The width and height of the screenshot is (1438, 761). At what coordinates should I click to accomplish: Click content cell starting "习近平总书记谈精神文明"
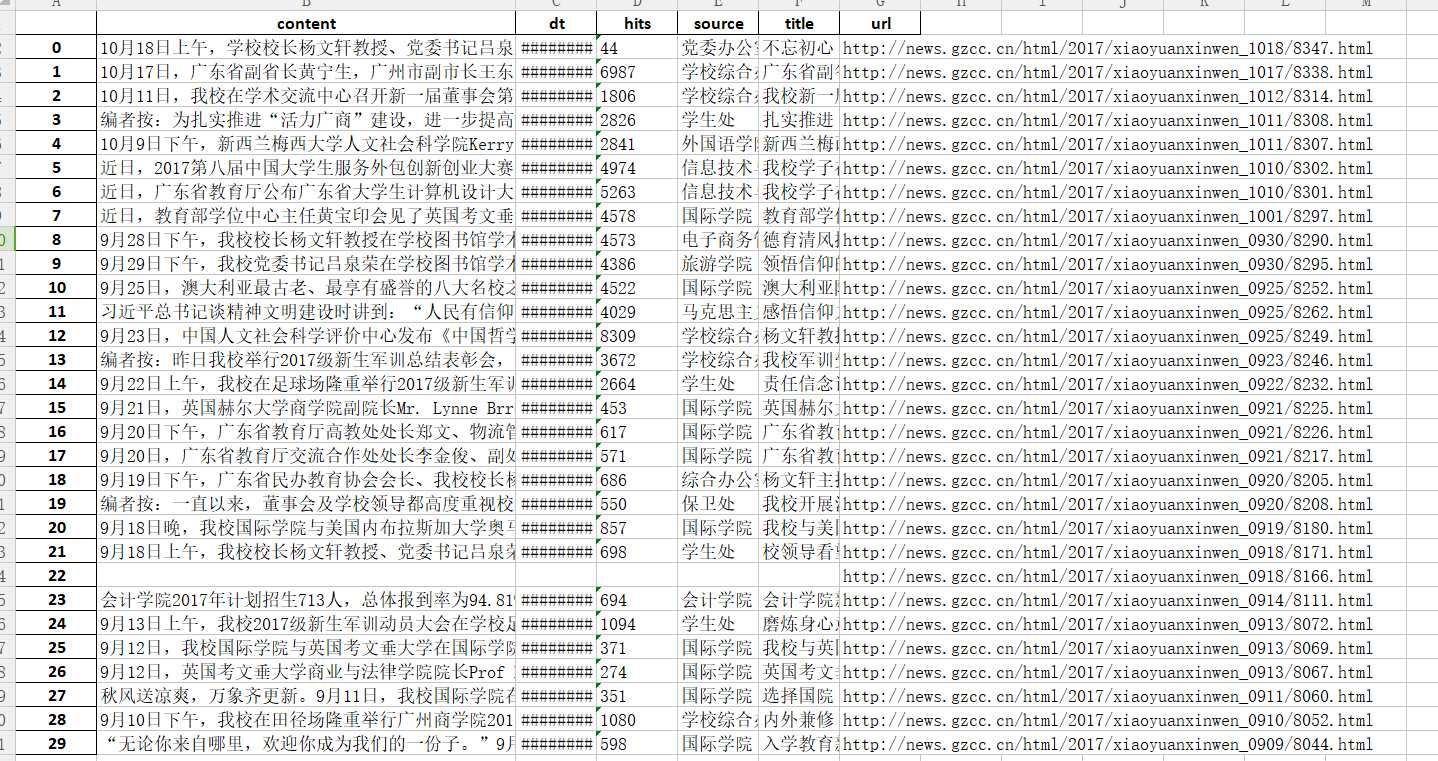click(306, 311)
